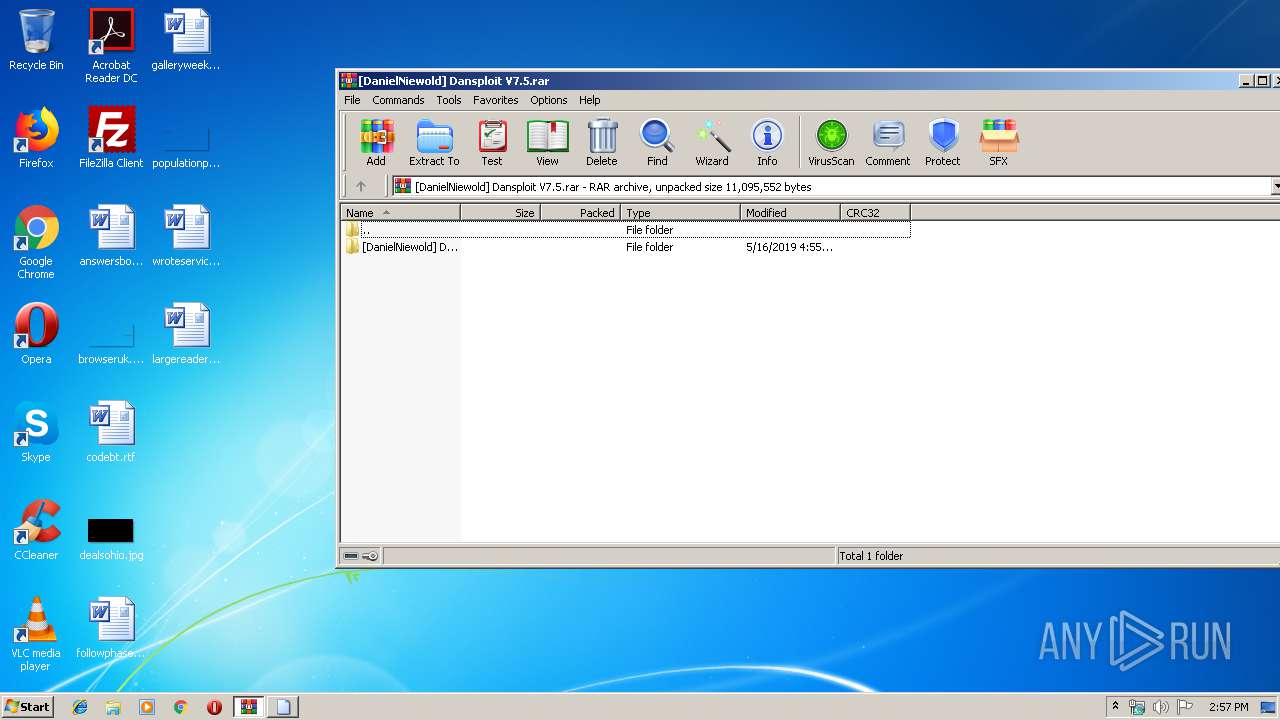1280x720 pixels.
Task: Click the volume speaker tray icon
Action: tap(1161, 707)
